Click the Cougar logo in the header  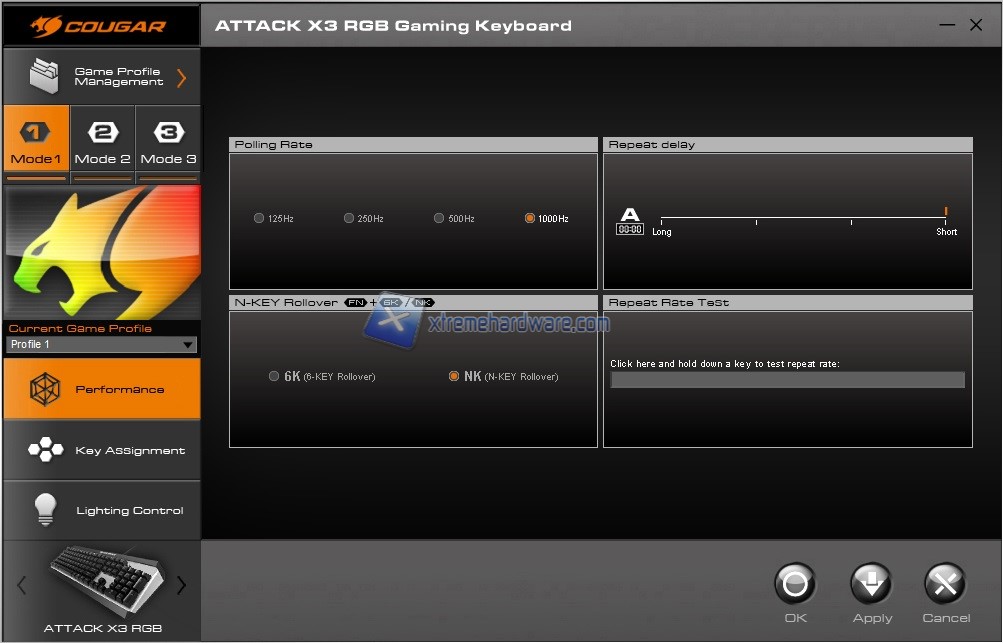(x=101, y=25)
